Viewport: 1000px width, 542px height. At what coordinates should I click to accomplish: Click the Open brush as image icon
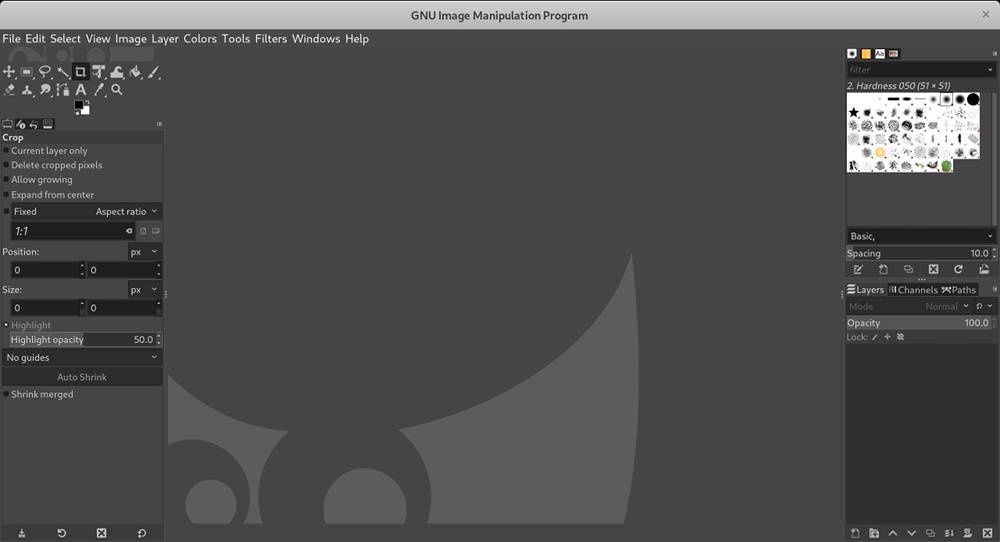(x=984, y=269)
